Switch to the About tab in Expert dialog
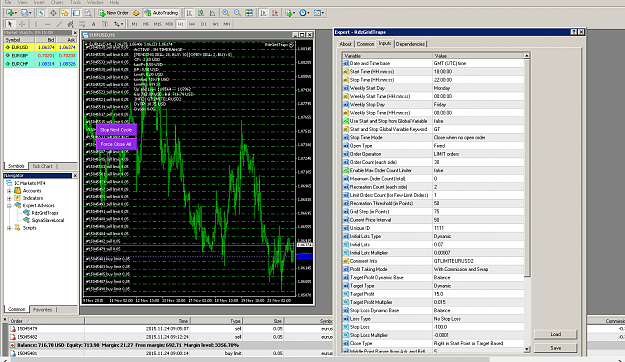This screenshot has width=625, height=362. [346, 44]
